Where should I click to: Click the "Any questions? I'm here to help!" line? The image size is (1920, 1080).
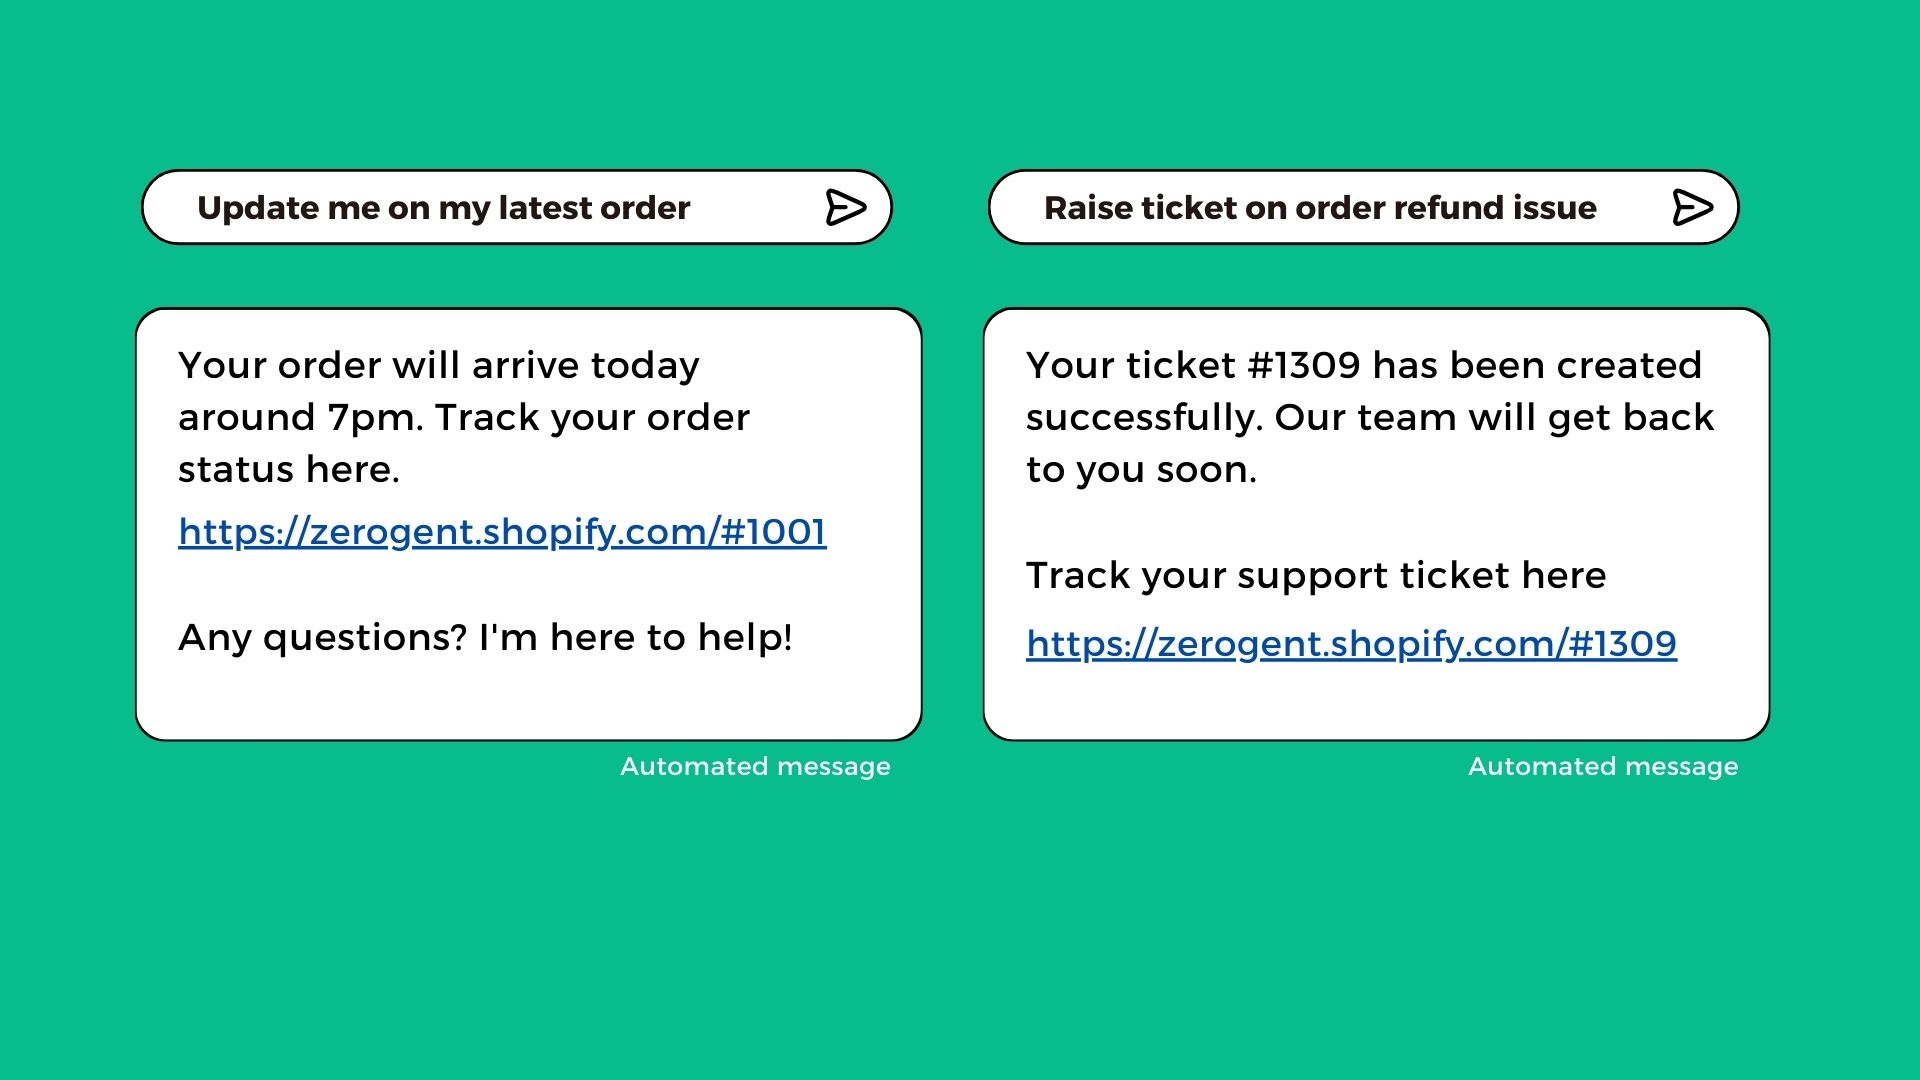click(485, 638)
